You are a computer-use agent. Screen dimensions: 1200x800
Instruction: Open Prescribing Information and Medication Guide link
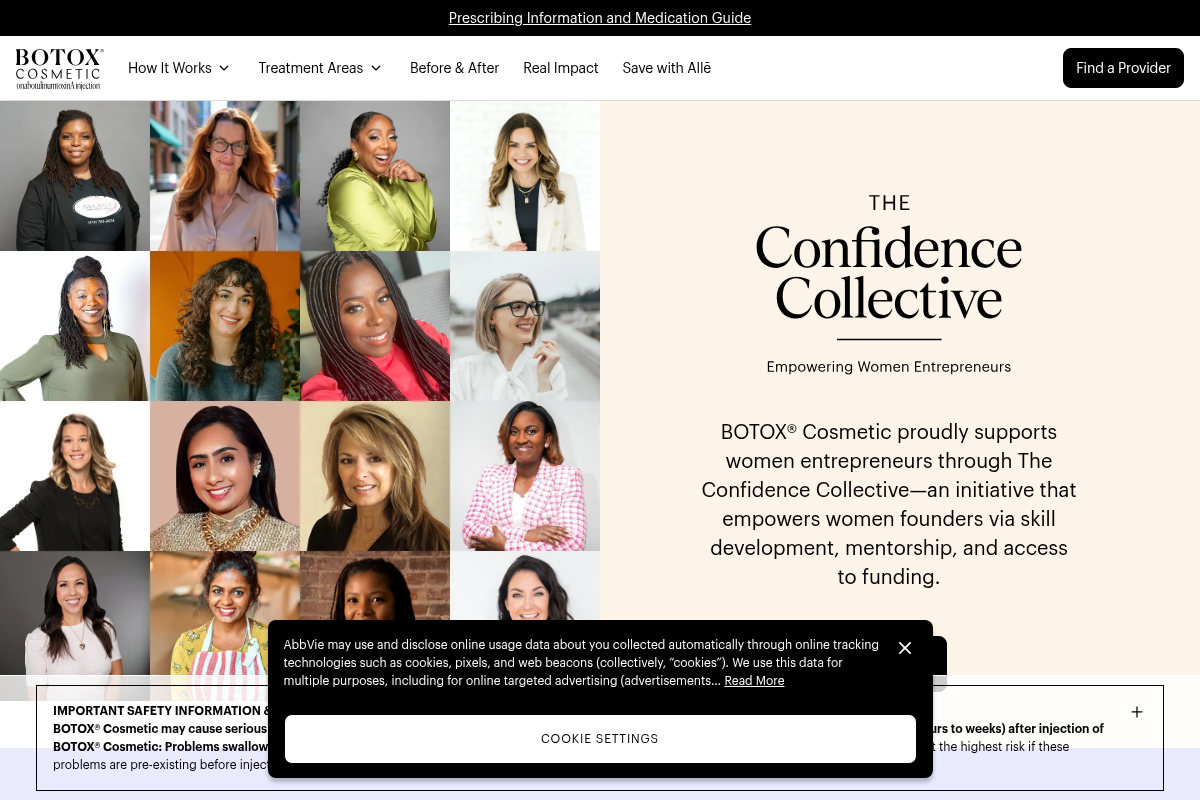(x=600, y=18)
